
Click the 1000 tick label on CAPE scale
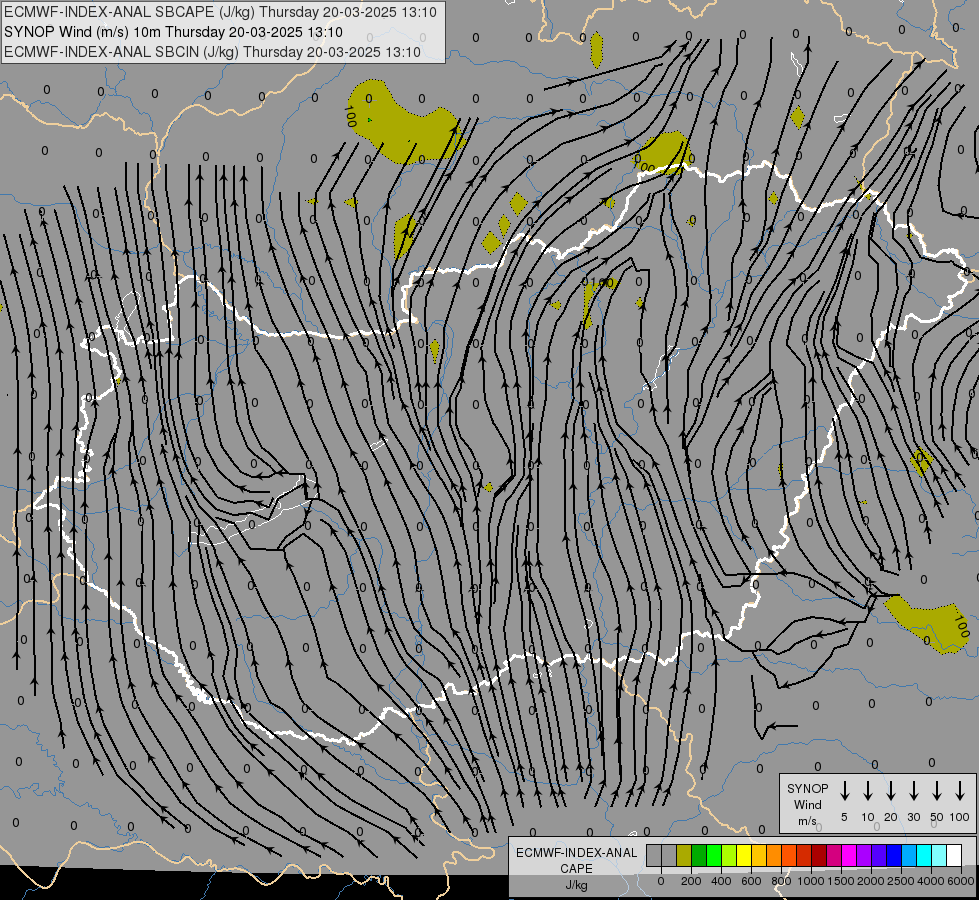tap(810, 881)
